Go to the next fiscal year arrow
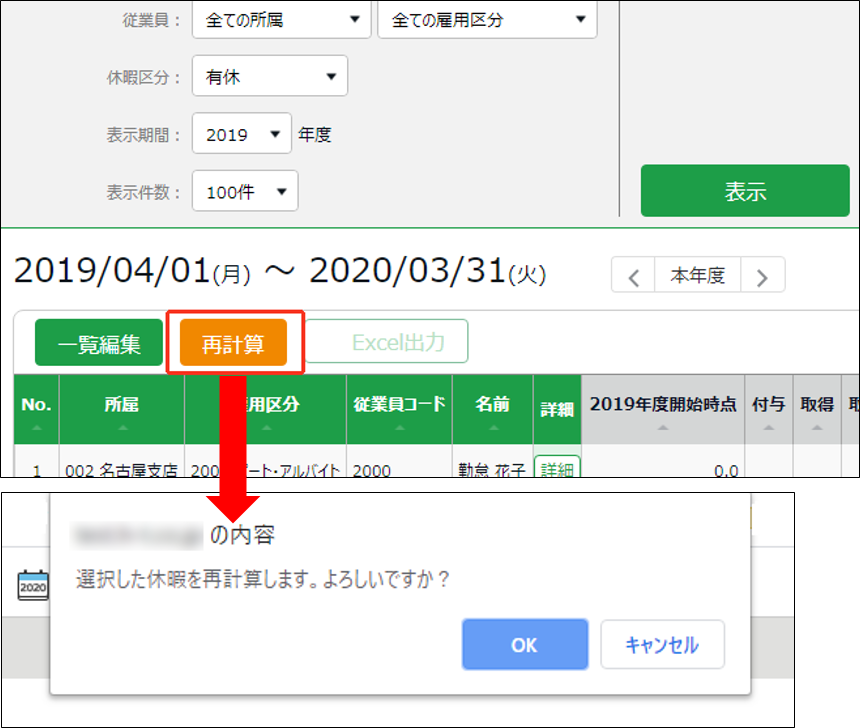The width and height of the screenshot is (860, 728). coord(762,276)
